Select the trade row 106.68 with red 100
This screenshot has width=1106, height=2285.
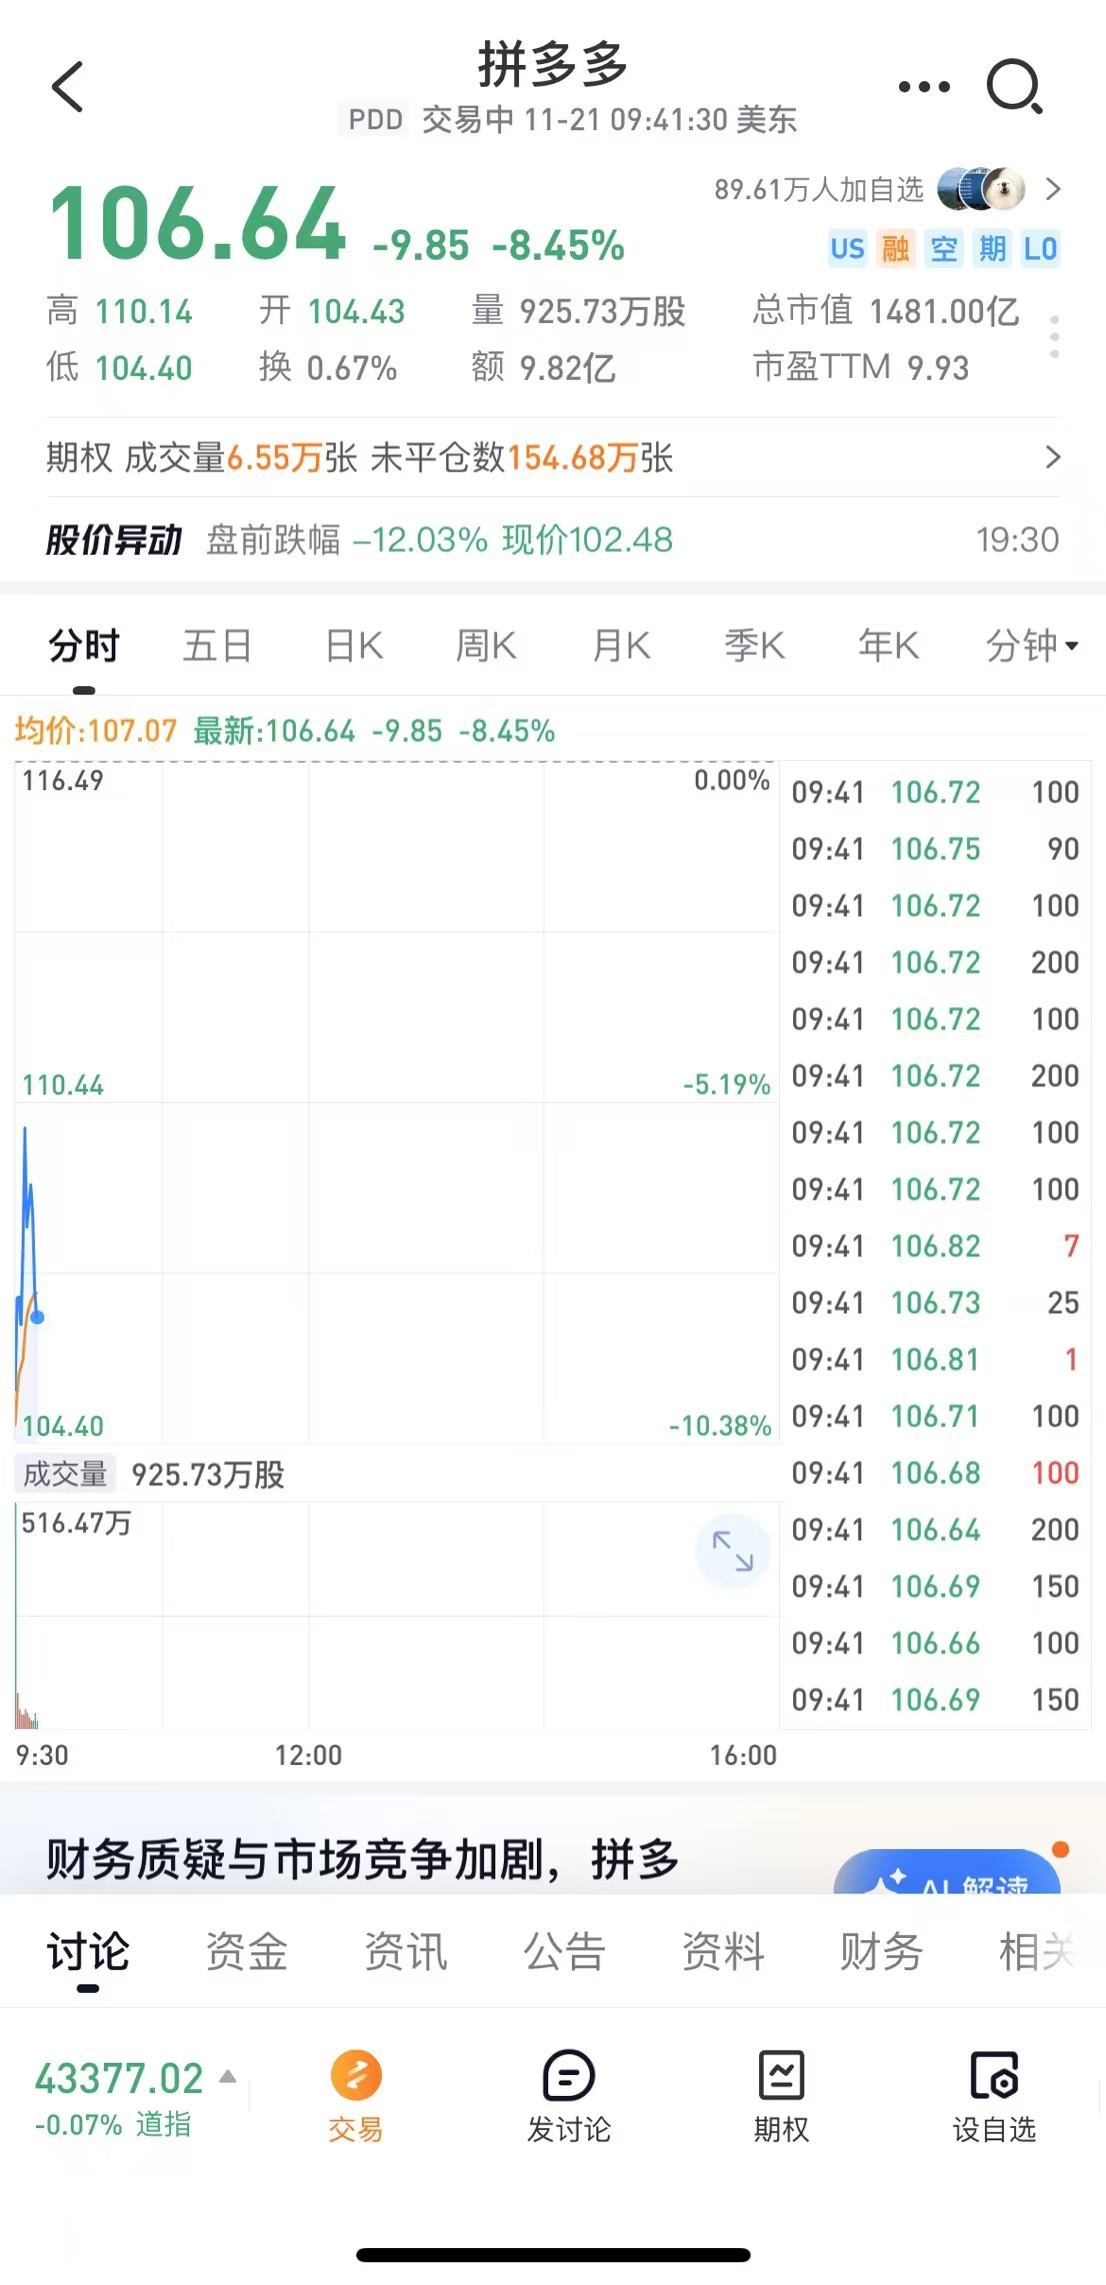click(935, 1473)
